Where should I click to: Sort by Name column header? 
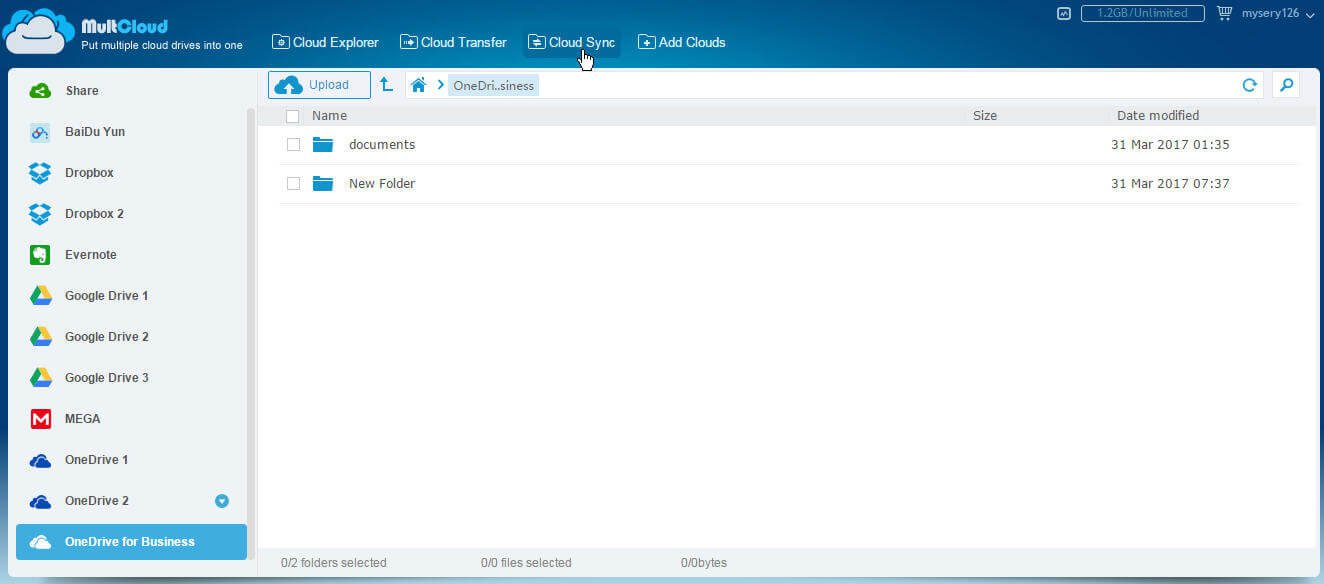pyautogui.click(x=329, y=116)
